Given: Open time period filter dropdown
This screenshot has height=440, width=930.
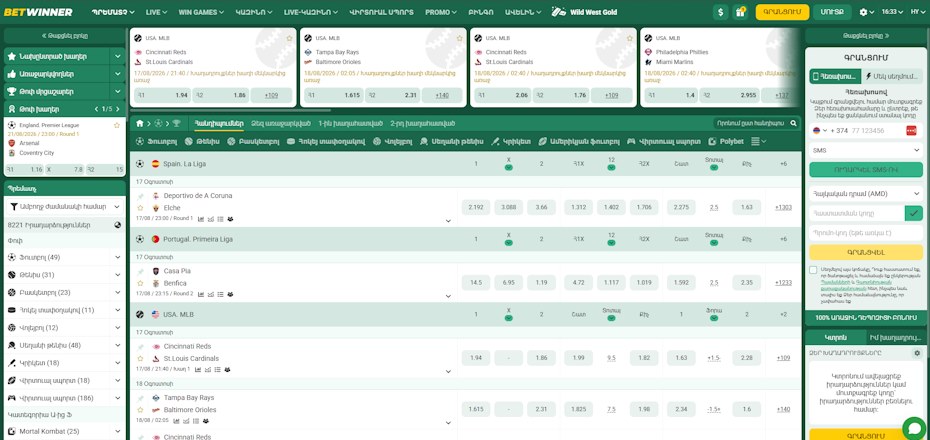Looking at the screenshot, I should click(64, 207).
